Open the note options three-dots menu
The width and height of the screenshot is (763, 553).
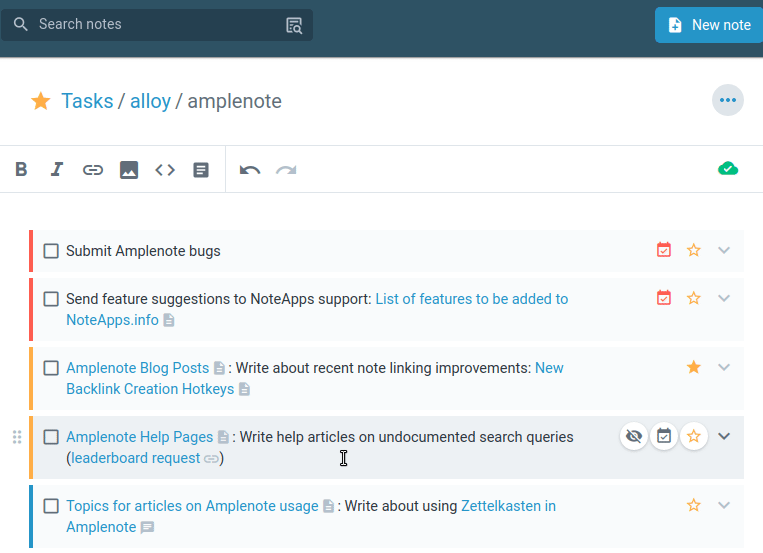[x=727, y=100]
